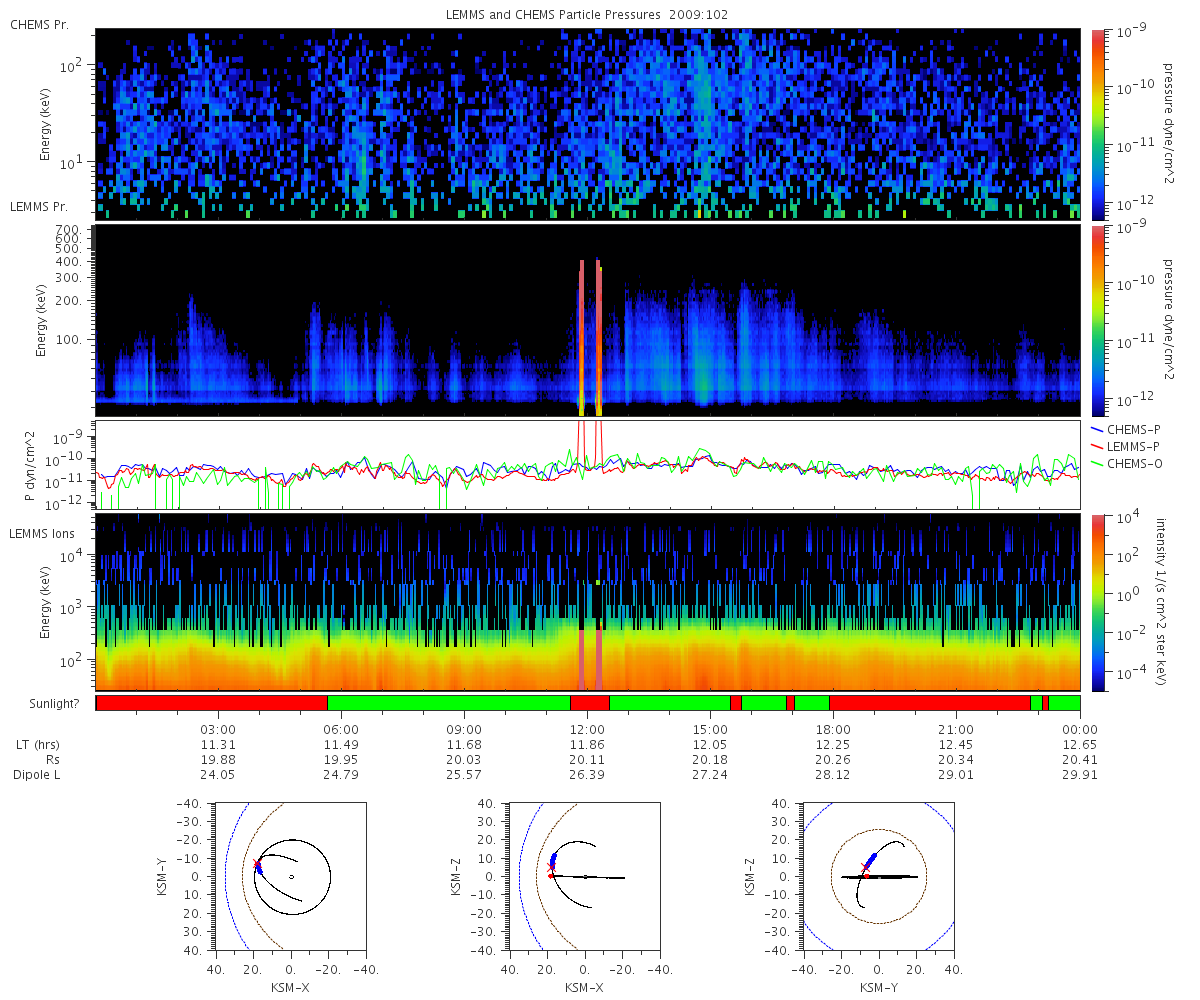Select the CHEMS pressure color bar

pyautogui.click(x=1097, y=125)
